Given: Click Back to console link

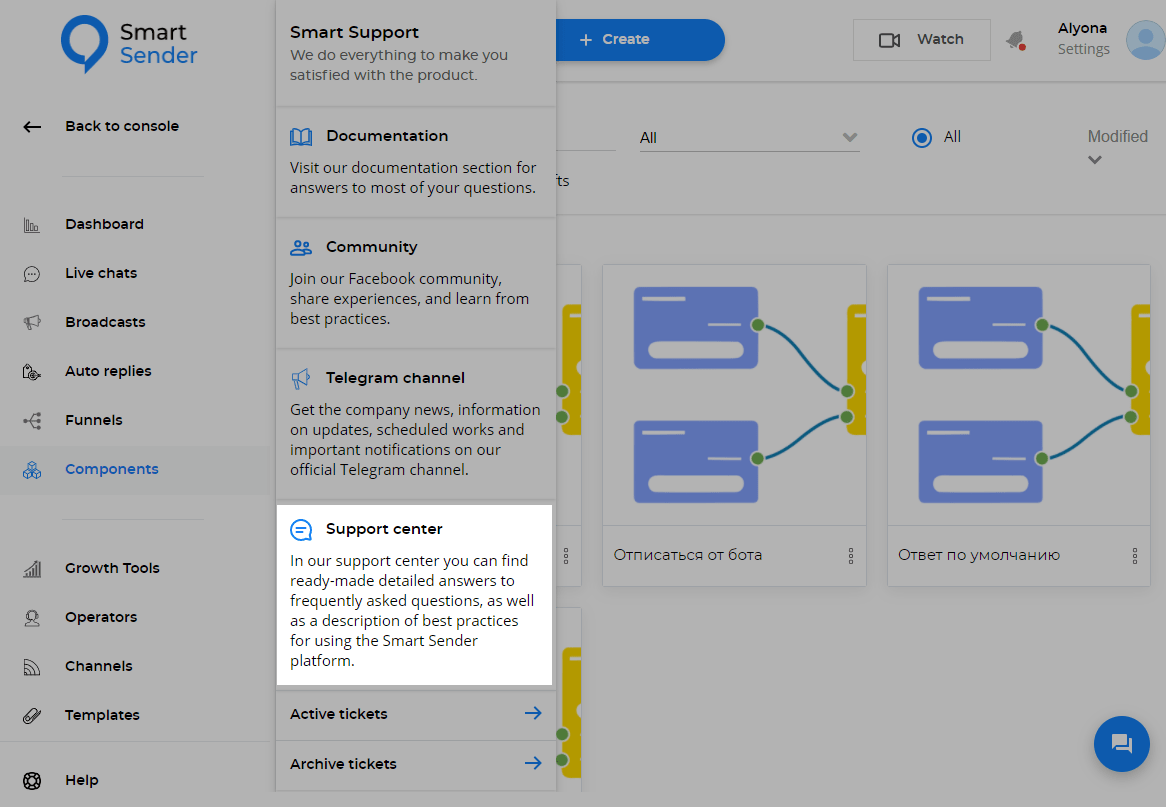Looking at the screenshot, I should coord(122,126).
